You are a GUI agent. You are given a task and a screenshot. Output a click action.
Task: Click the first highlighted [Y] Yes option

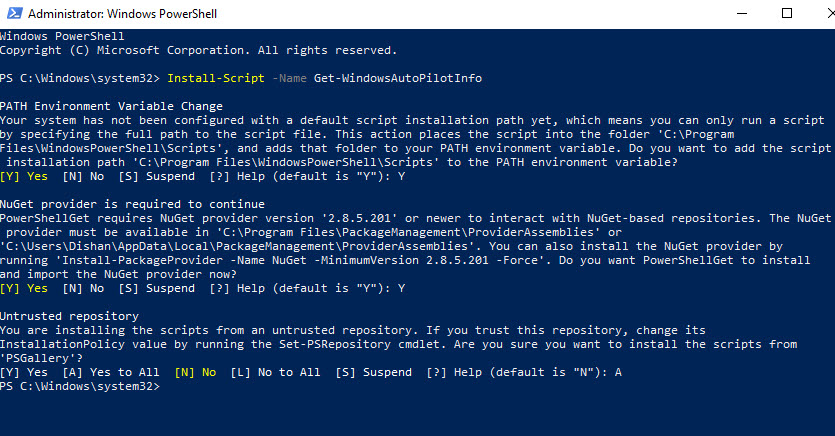[x=24, y=176]
